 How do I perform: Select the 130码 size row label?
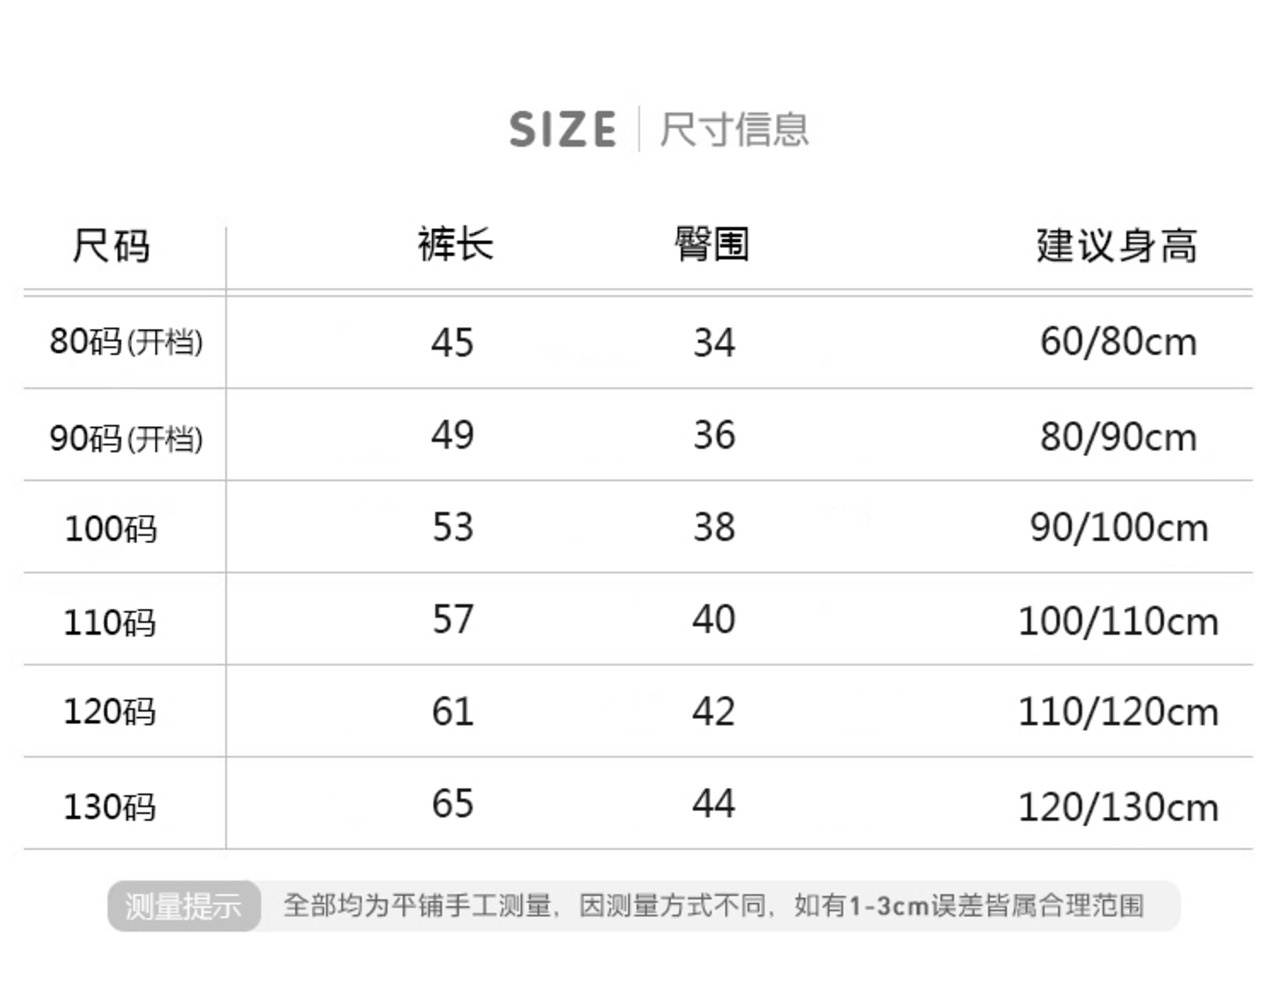coord(110,806)
